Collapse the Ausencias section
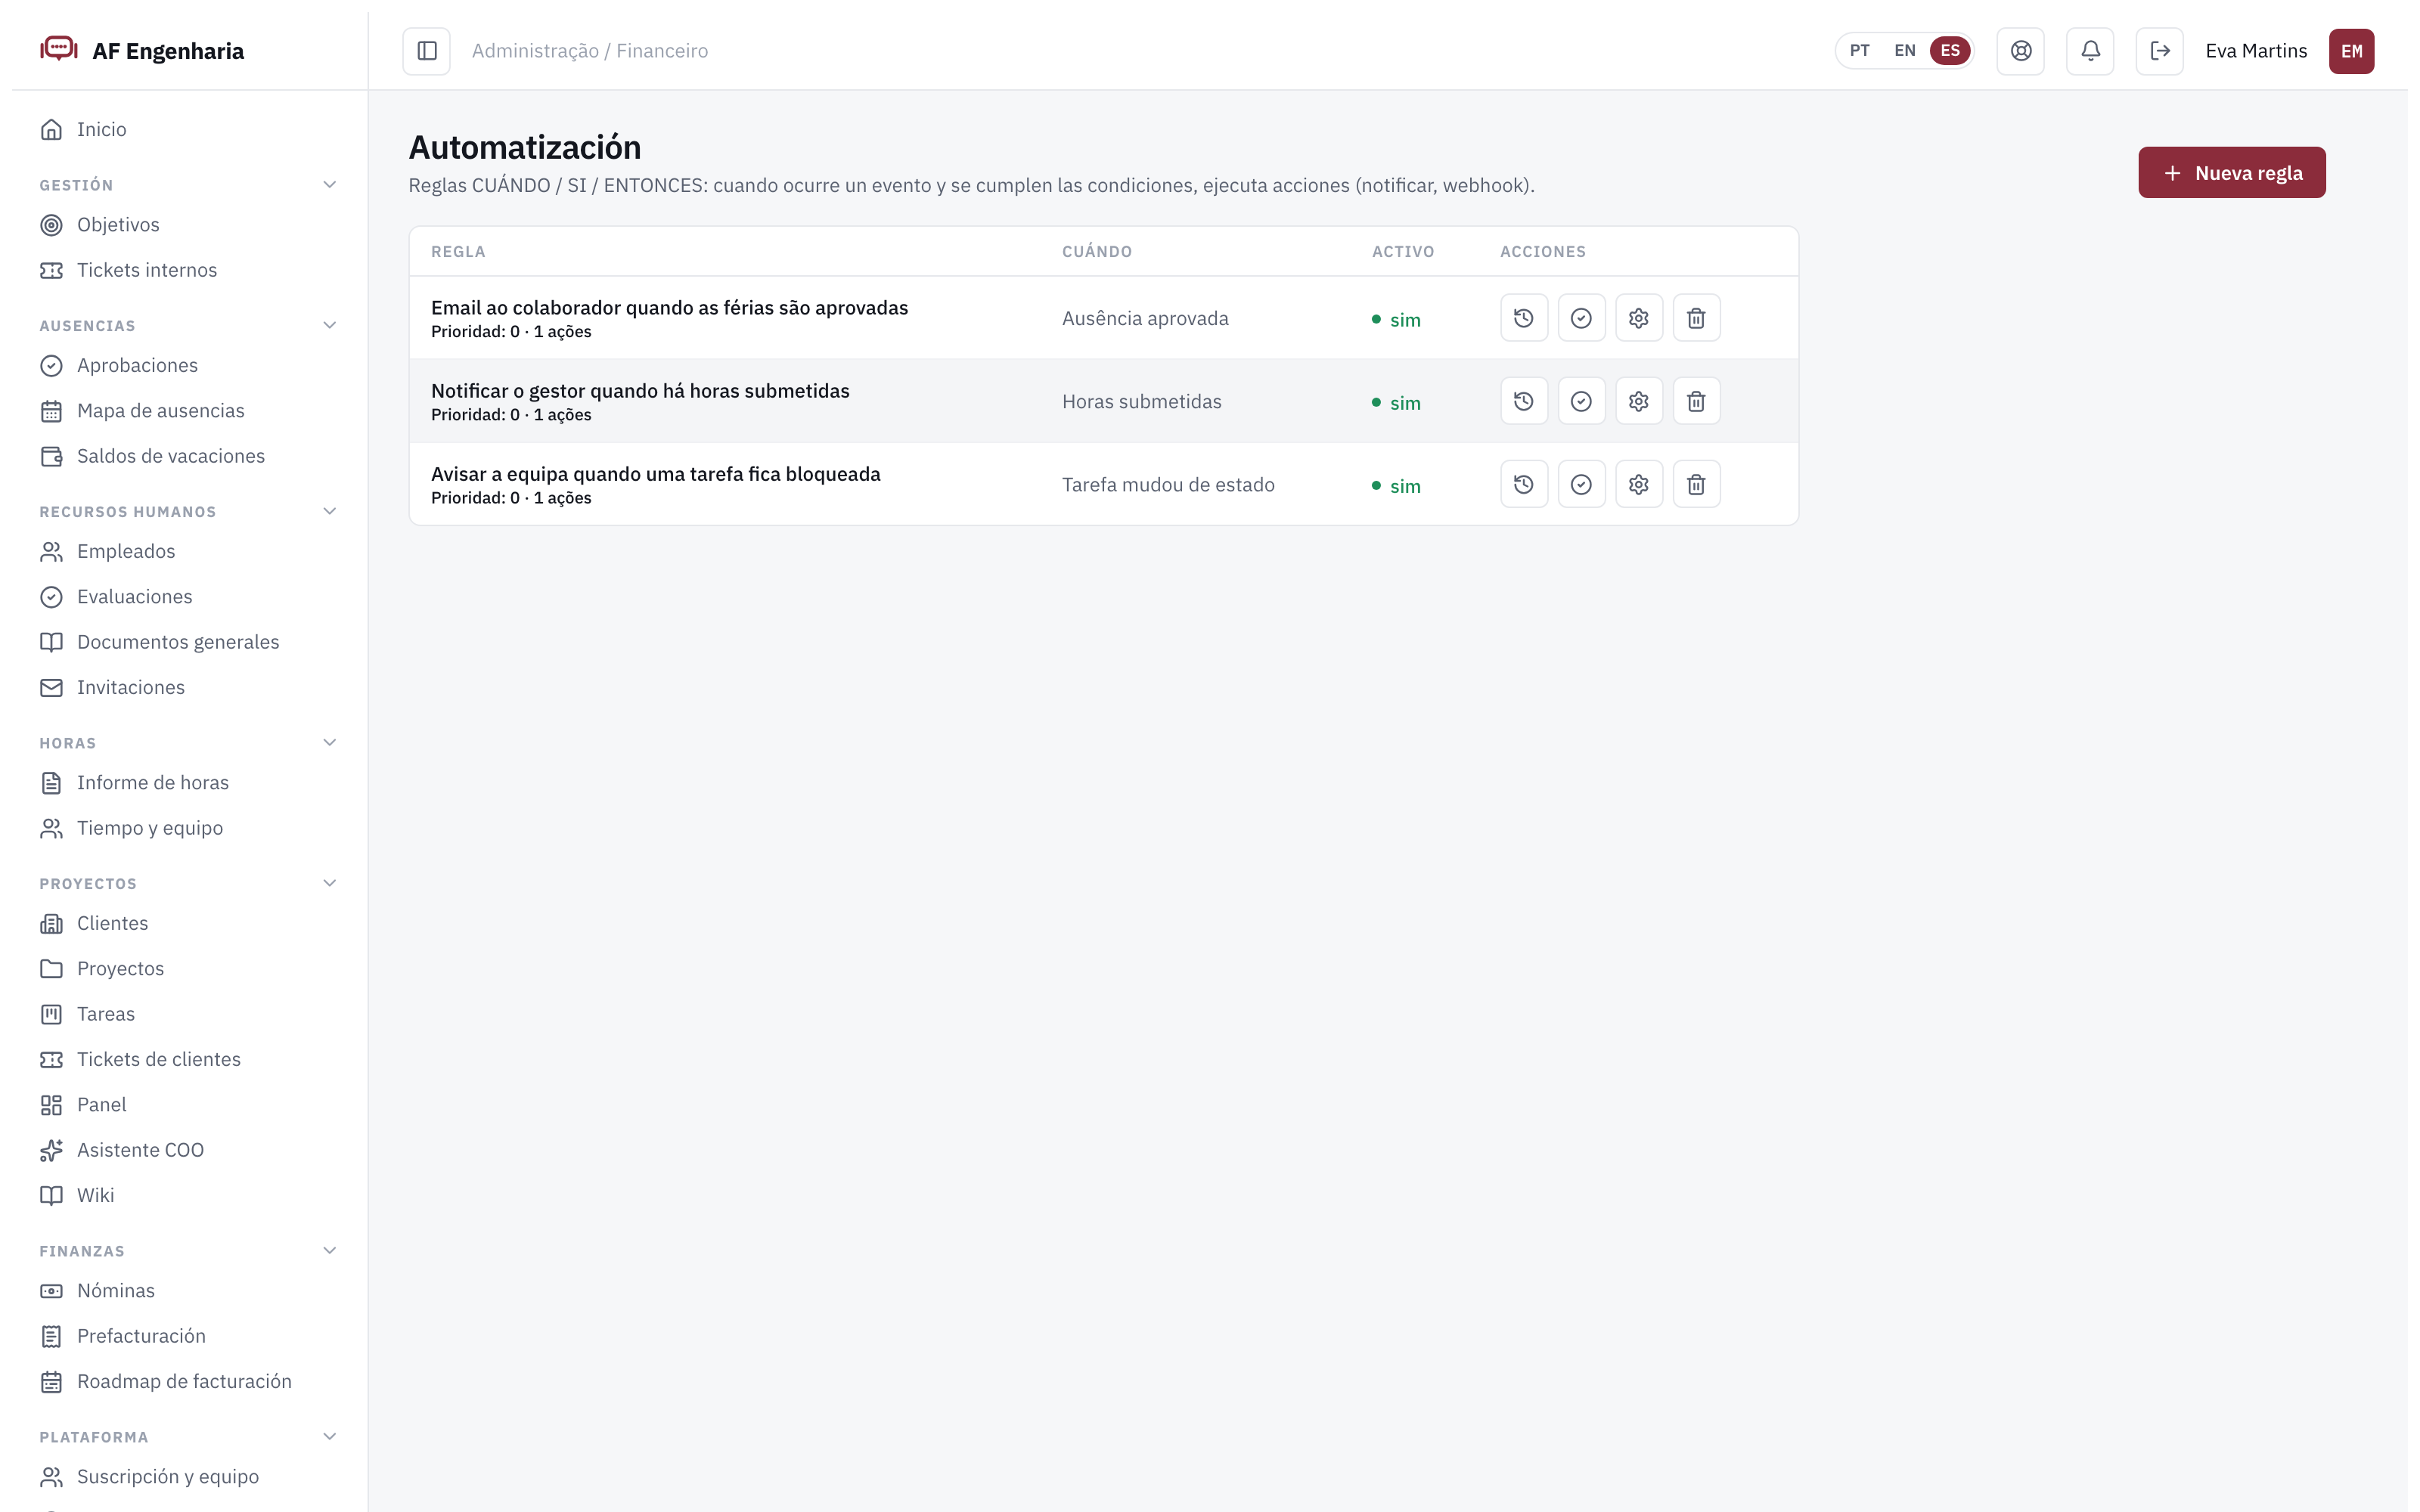This screenshot has height=1512, width=2420. (330, 325)
